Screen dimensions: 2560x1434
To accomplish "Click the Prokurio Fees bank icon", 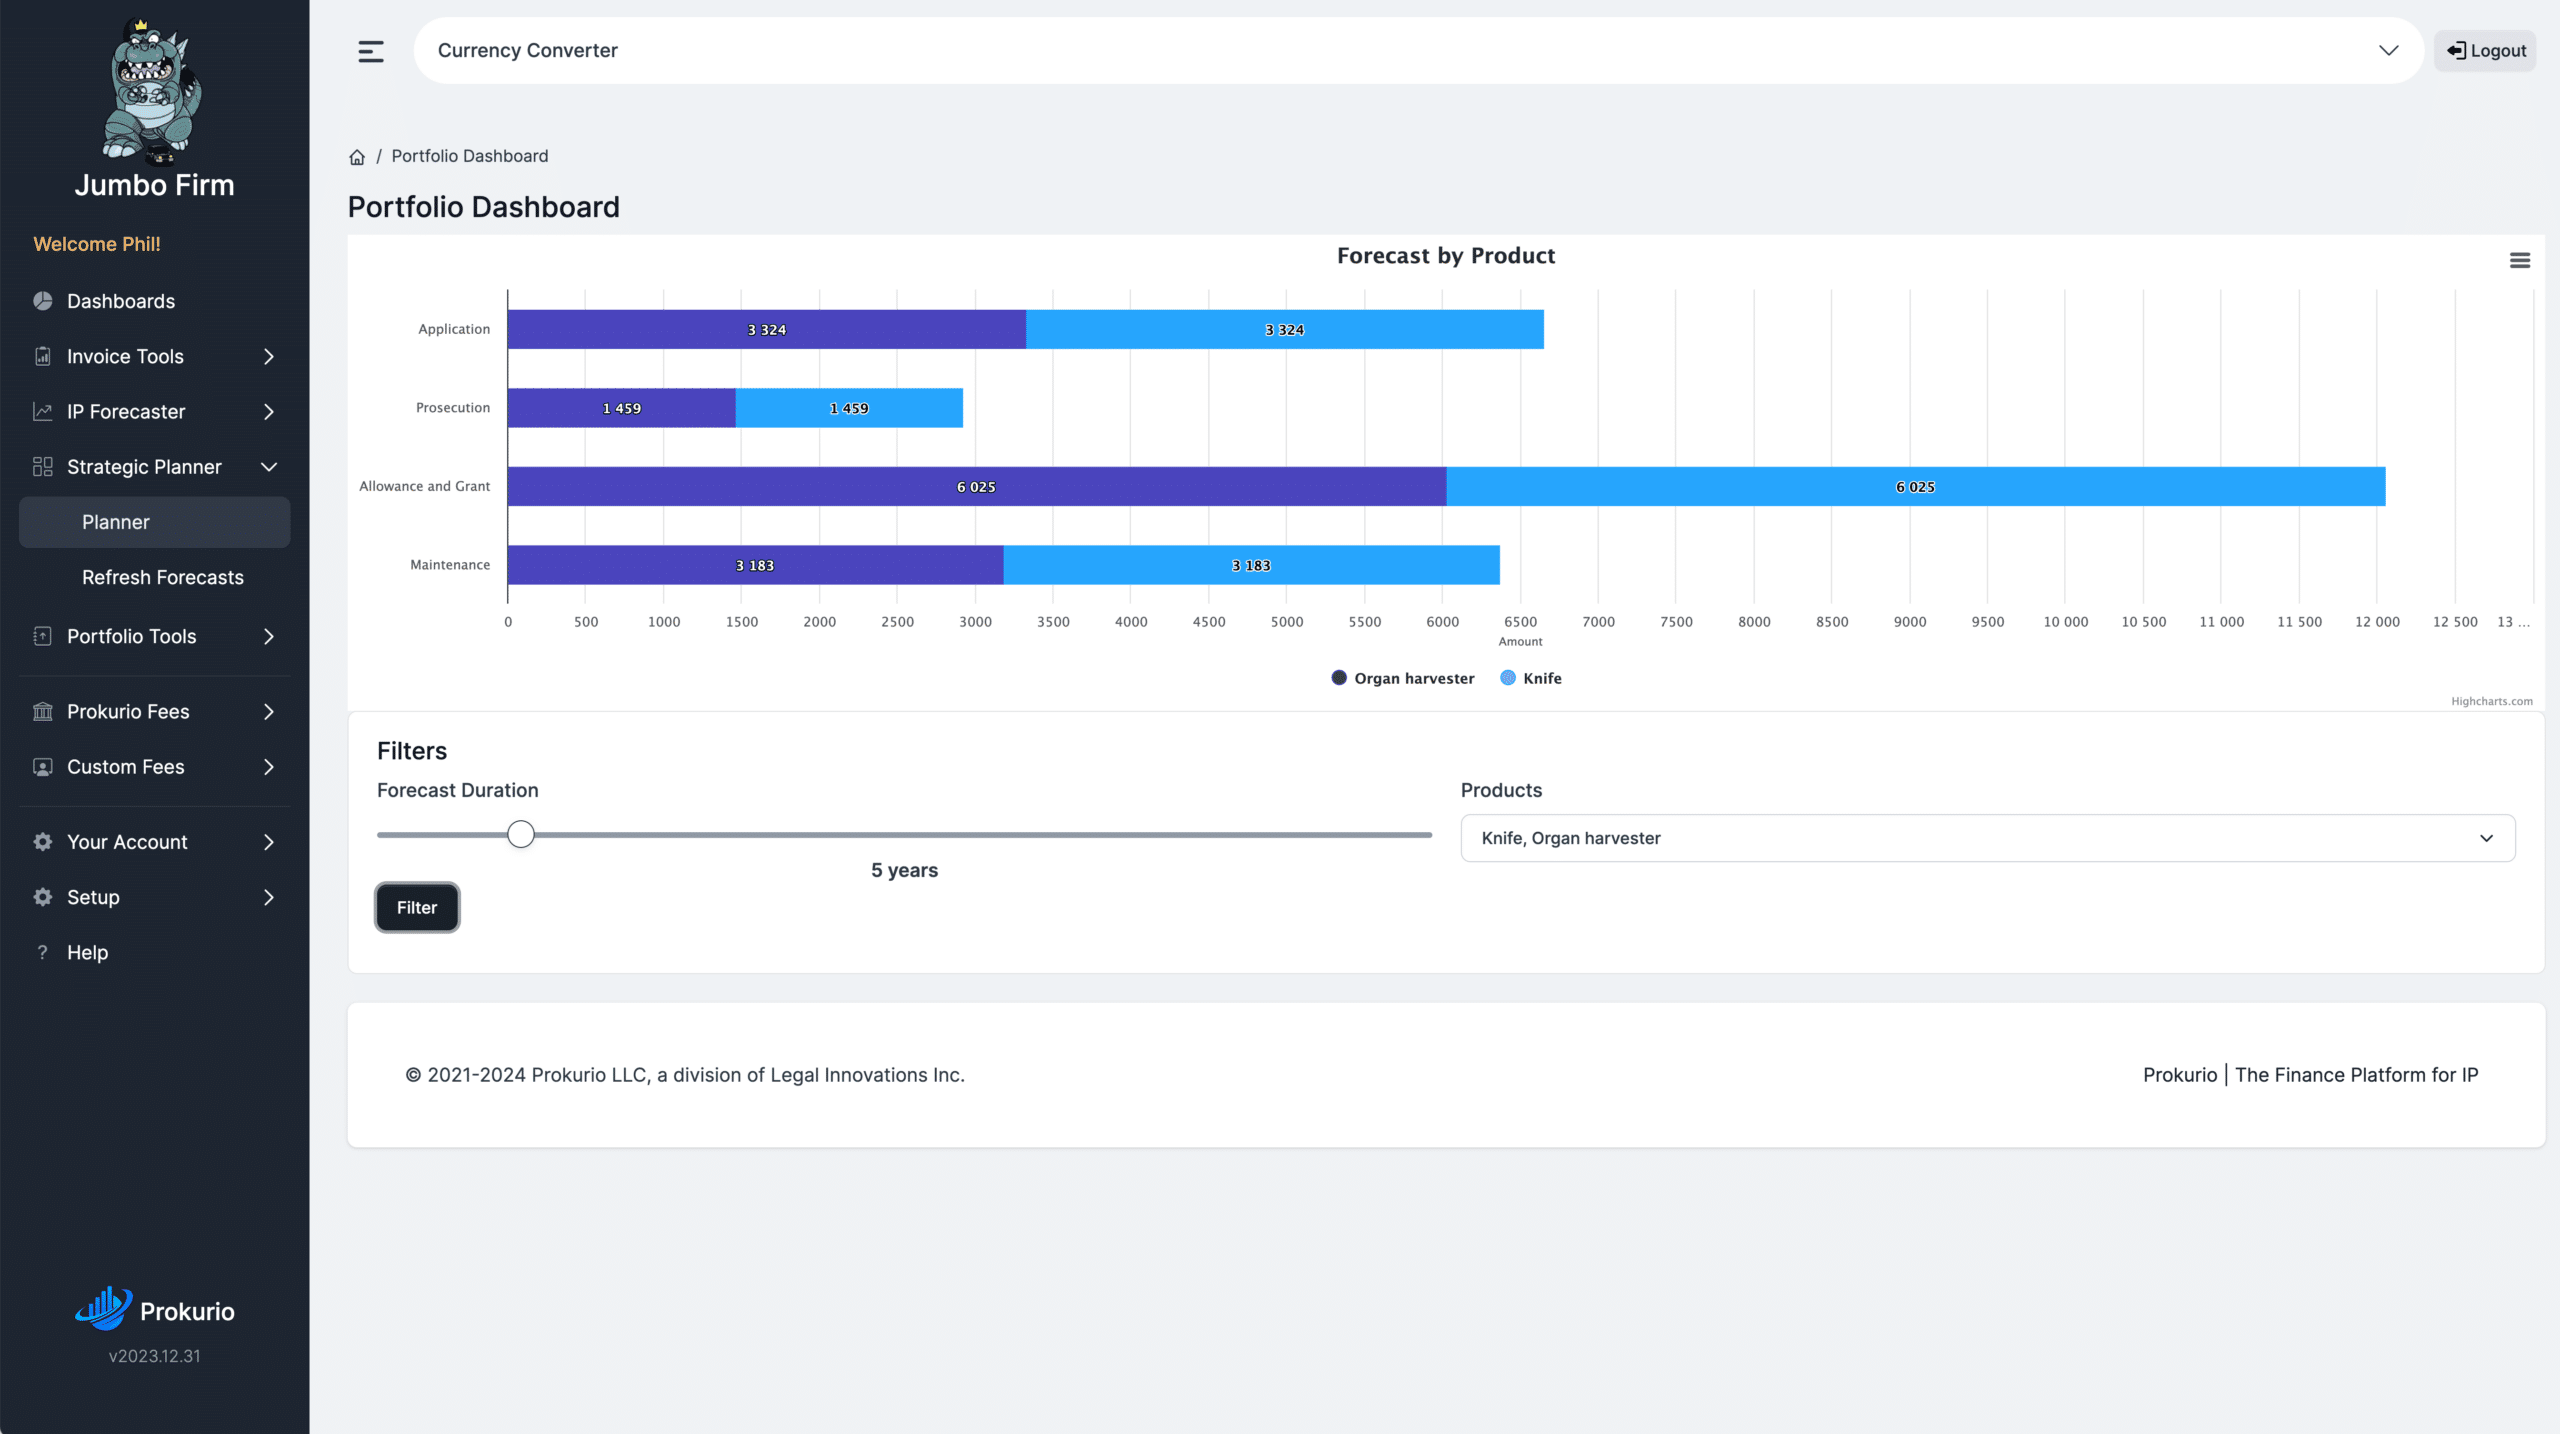I will click(42, 711).
